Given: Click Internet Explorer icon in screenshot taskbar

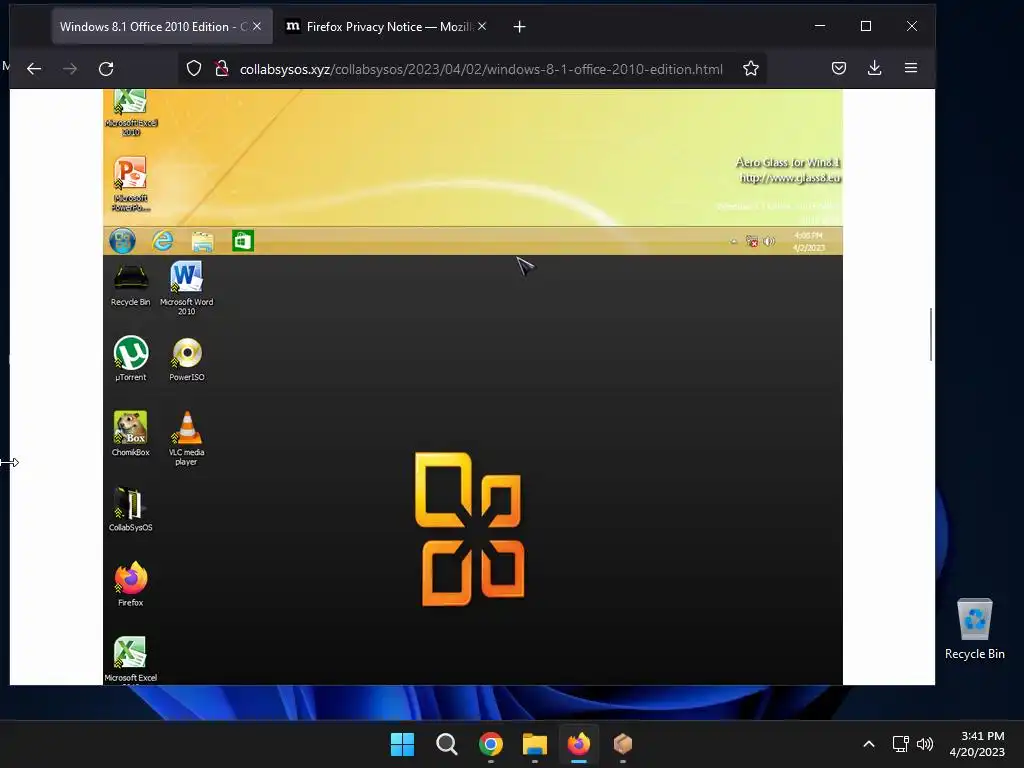Looking at the screenshot, I should point(163,241).
